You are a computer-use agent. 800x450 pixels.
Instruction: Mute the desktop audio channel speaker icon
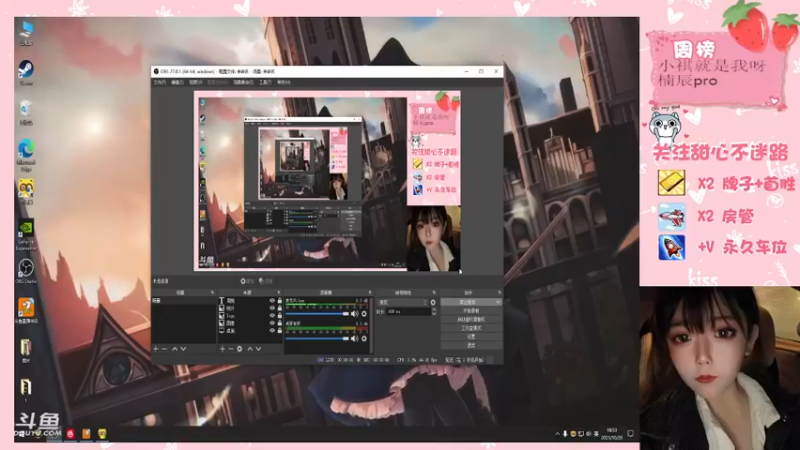[x=355, y=339]
